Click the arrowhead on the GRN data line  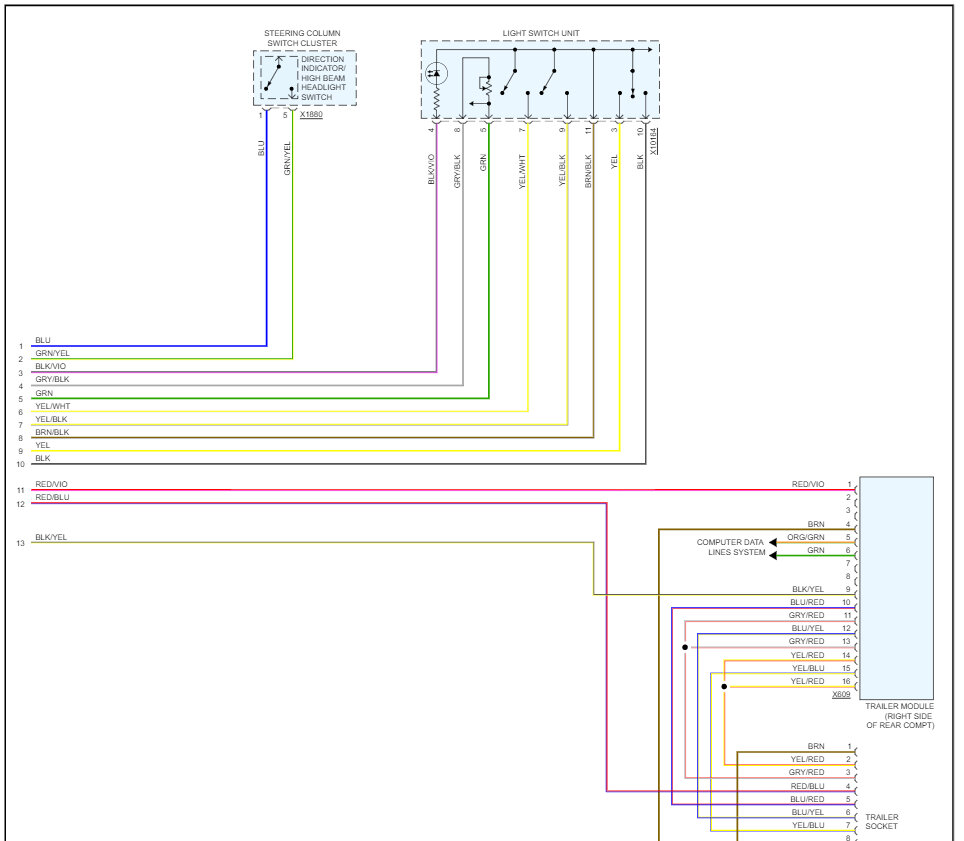tap(773, 556)
